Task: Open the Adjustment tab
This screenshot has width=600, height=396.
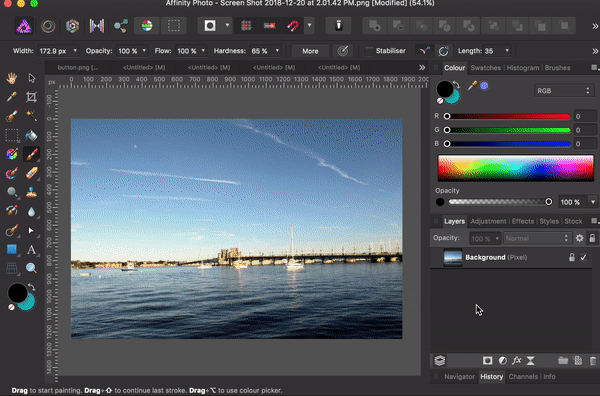Action: [488, 221]
